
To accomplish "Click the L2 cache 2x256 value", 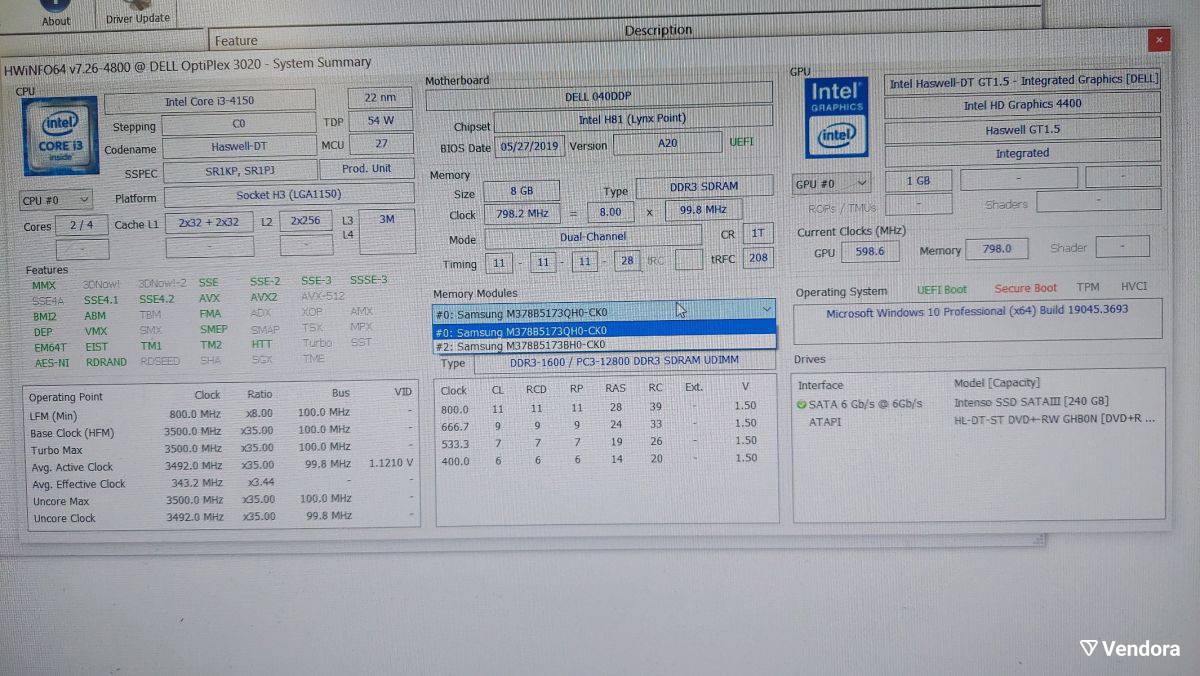I will pyautogui.click(x=306, y=221).
